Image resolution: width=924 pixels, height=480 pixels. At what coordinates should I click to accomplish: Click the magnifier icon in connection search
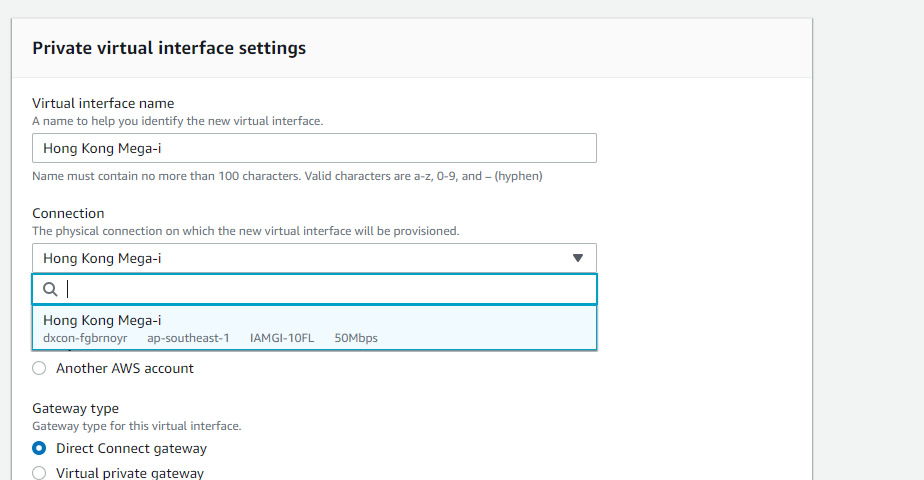50,289
